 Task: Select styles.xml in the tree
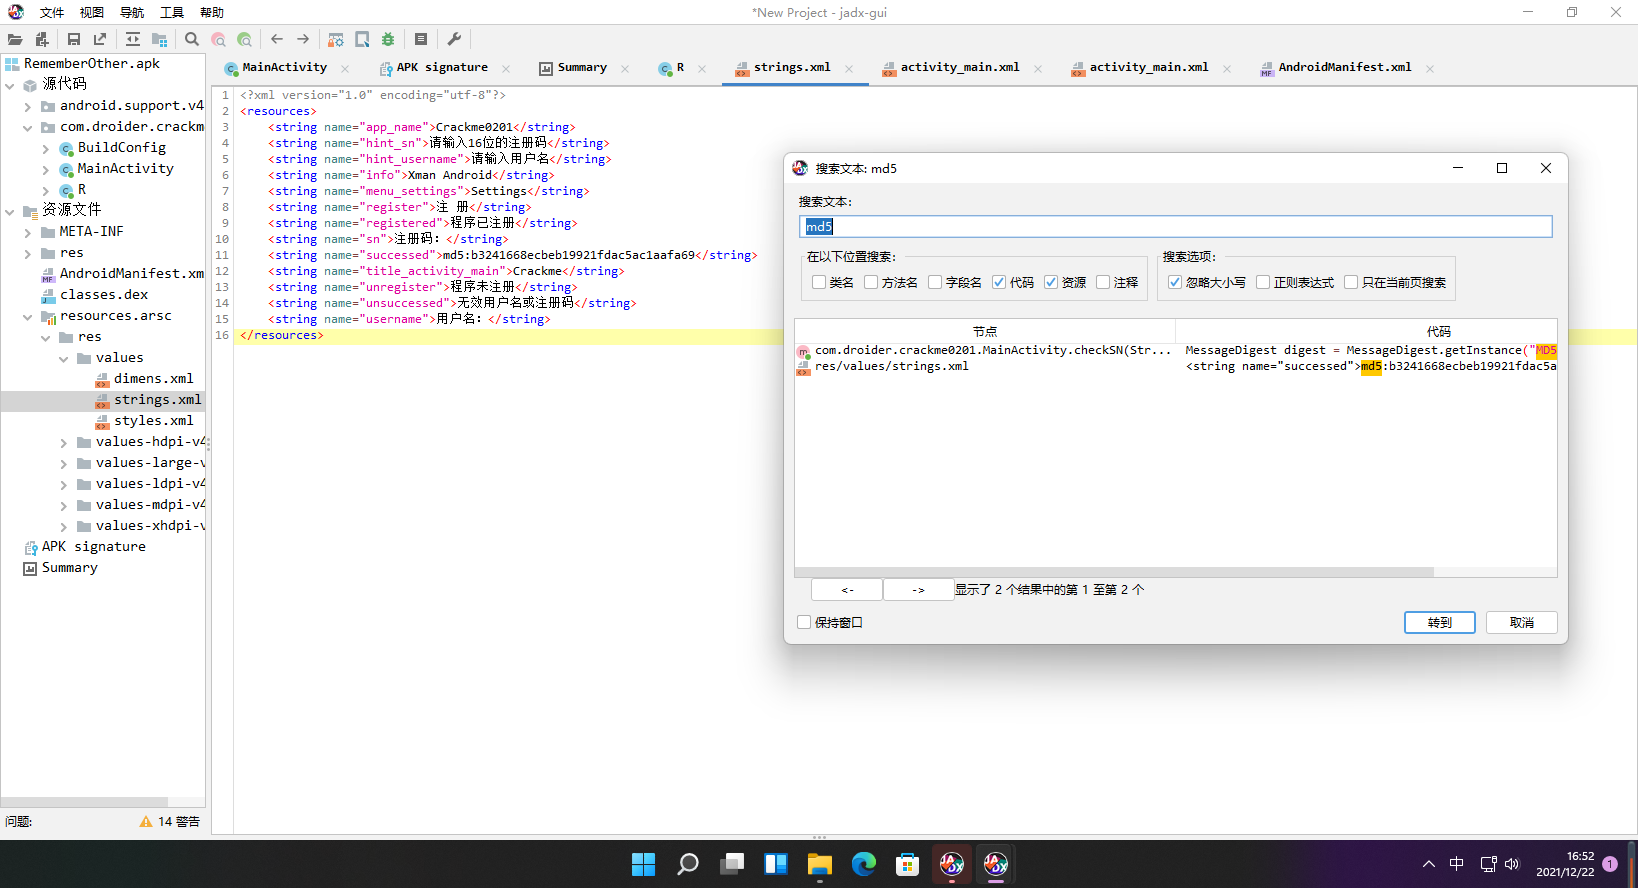pos(153,421)
